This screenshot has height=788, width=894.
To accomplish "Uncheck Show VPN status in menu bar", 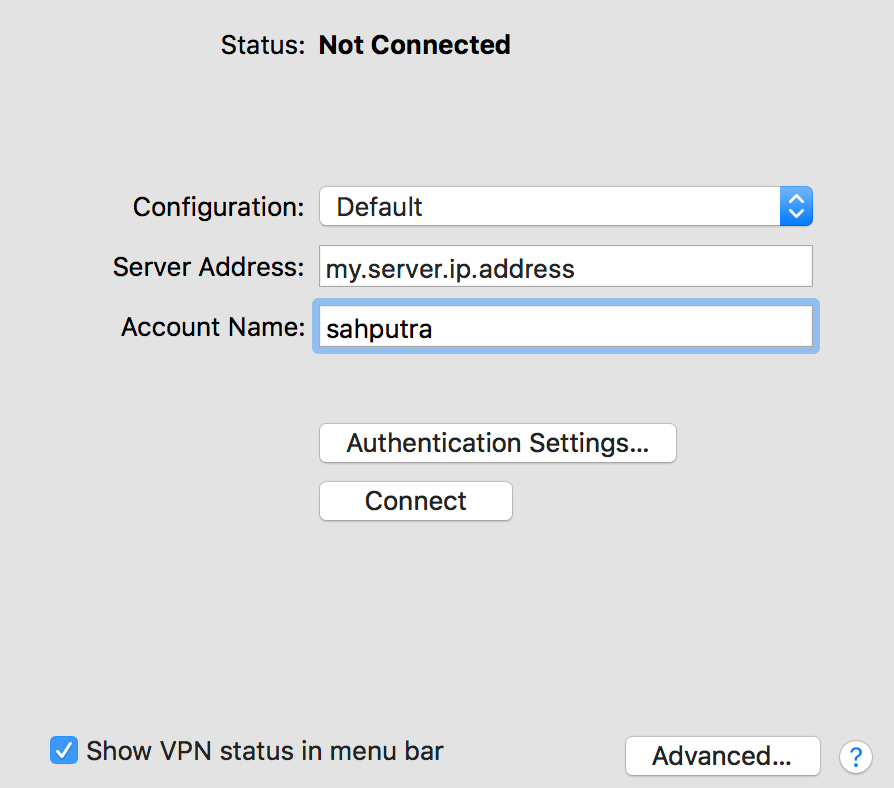I will (x=64, y=750).
